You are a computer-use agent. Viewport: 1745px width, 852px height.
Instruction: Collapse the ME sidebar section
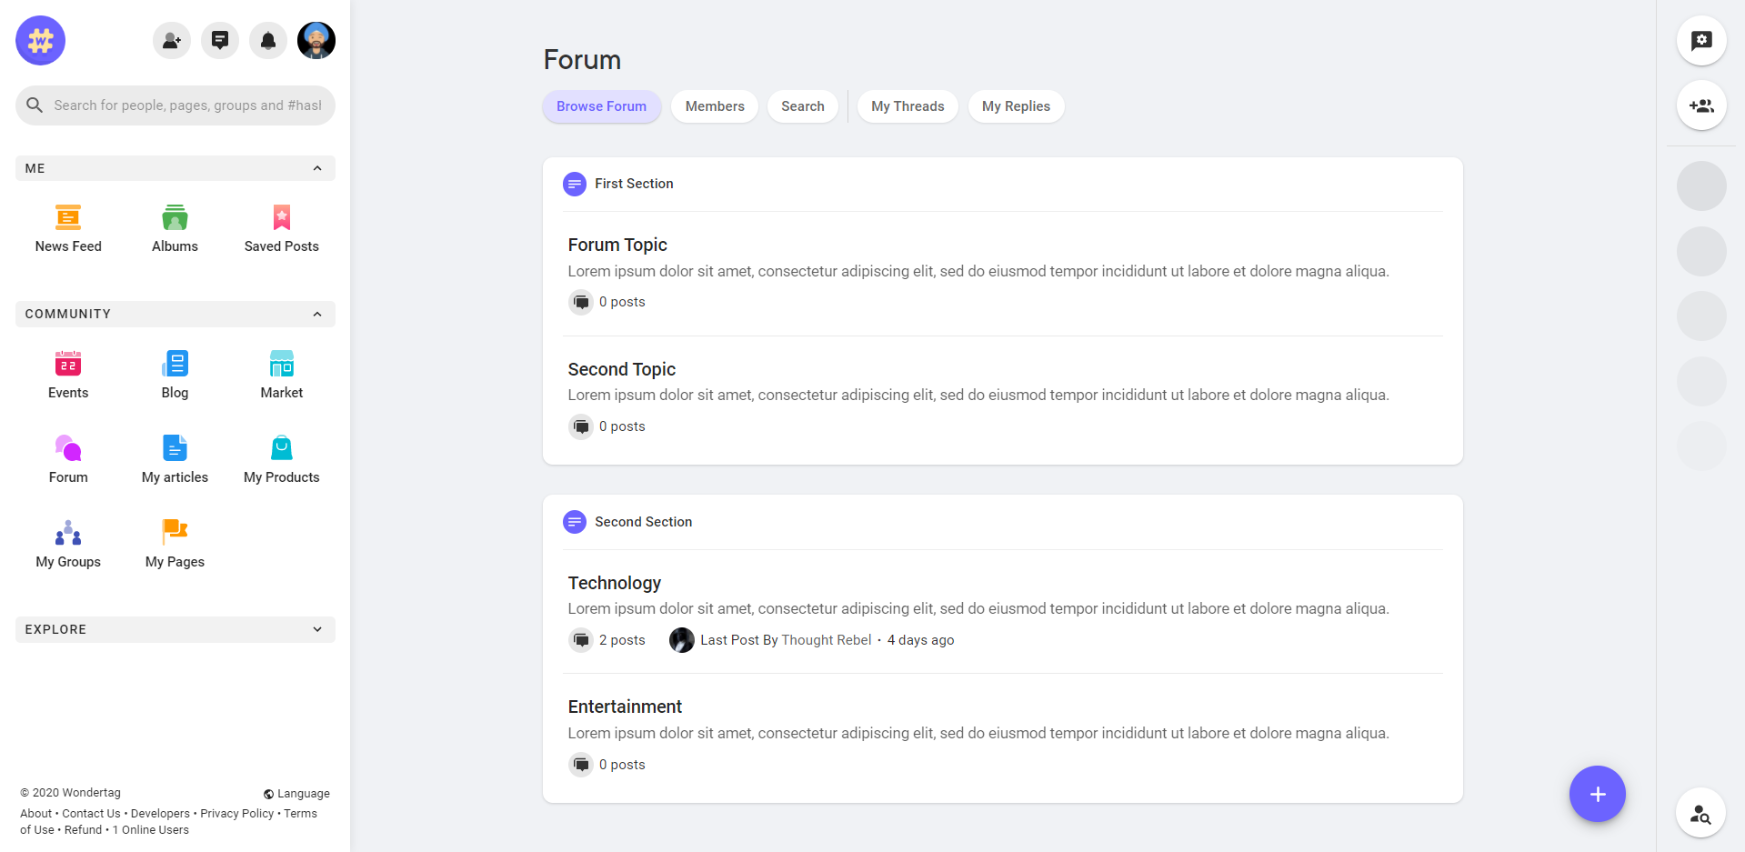click(317, 168)
